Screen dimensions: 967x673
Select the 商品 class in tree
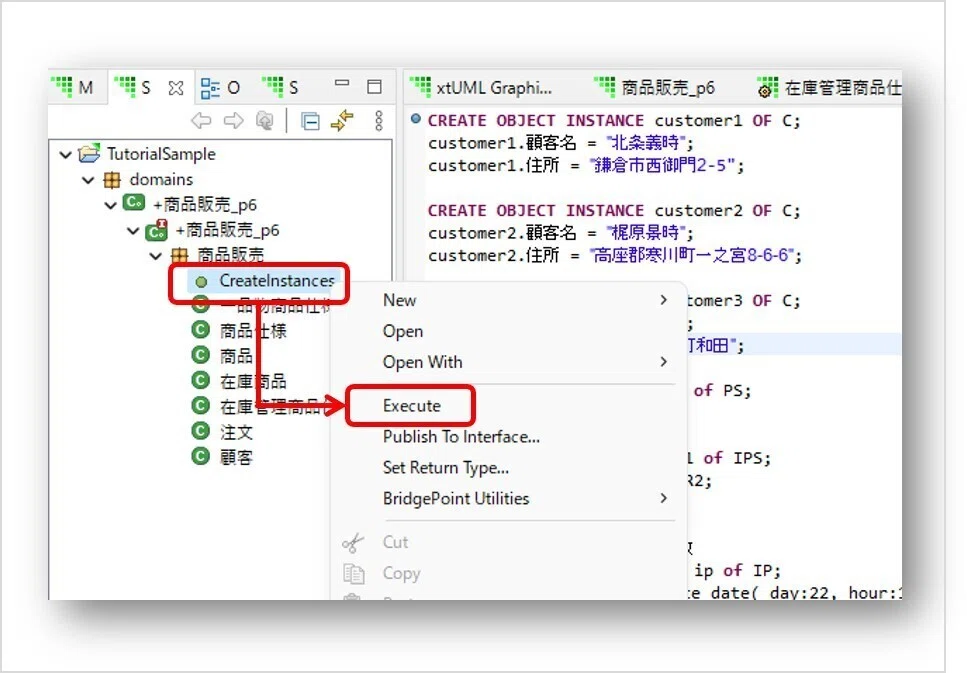point(236,356)
